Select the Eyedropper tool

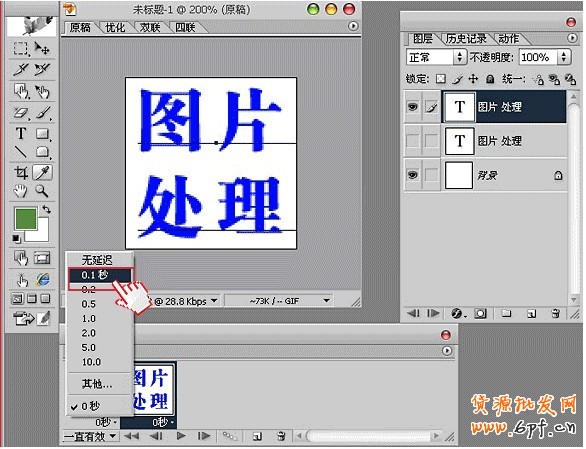42,172
